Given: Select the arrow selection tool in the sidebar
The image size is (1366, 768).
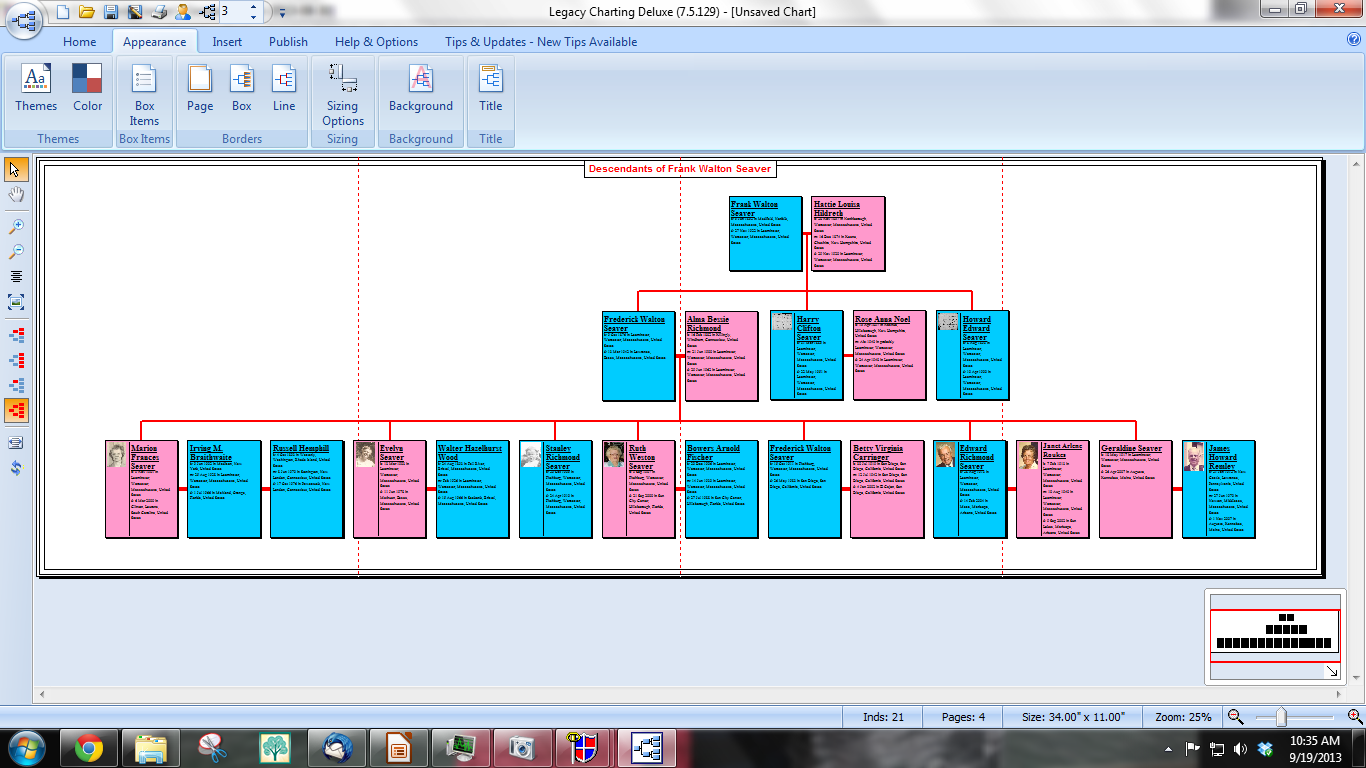Looking at the screenshot, I should pos(14,168).
